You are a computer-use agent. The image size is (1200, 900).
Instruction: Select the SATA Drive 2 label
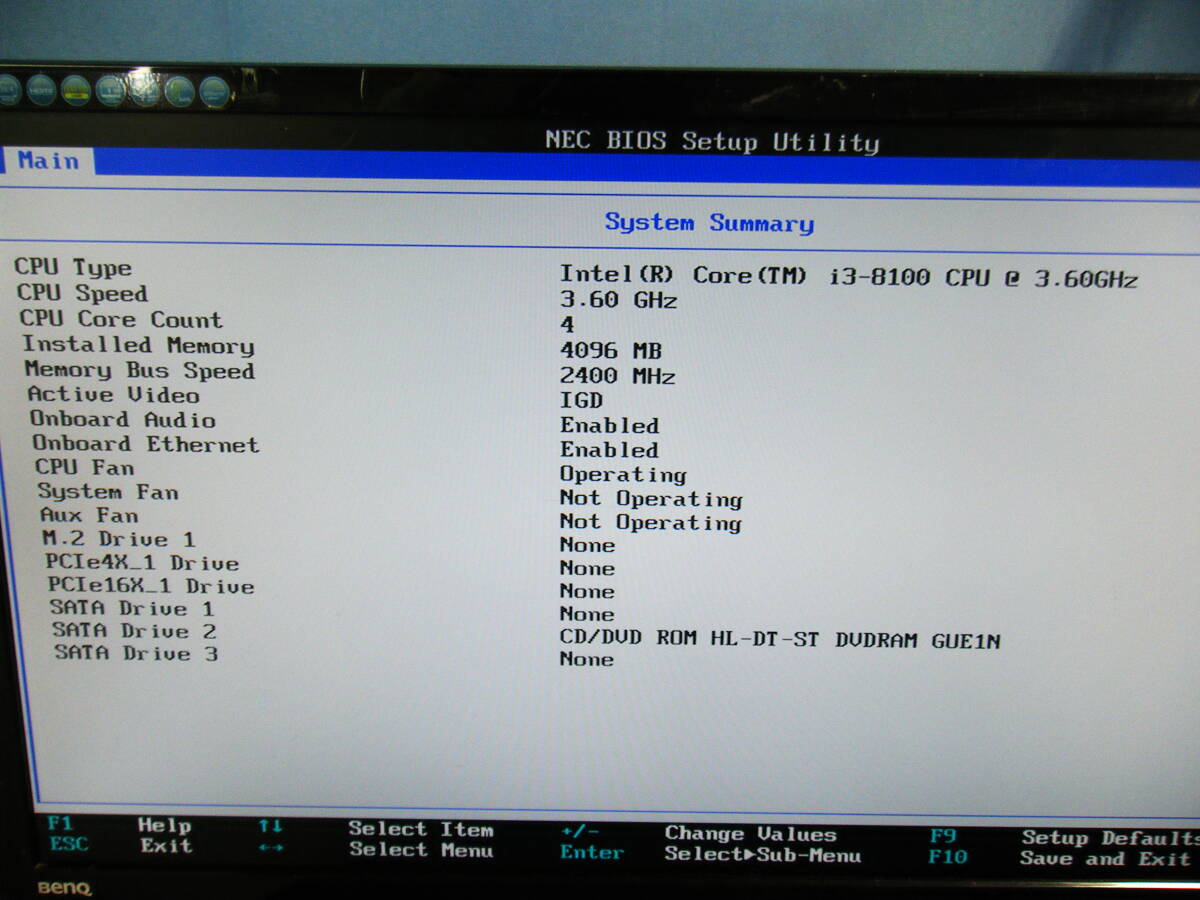pos(134,631)
